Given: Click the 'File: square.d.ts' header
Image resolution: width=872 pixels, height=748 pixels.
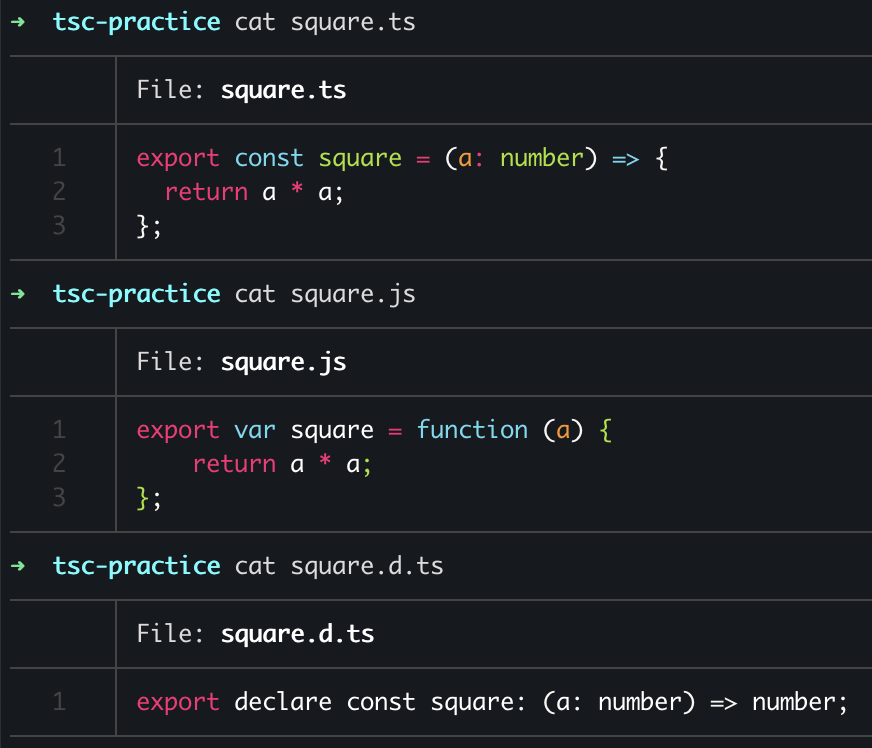Looking at the screenshot, I should (255, 634).
